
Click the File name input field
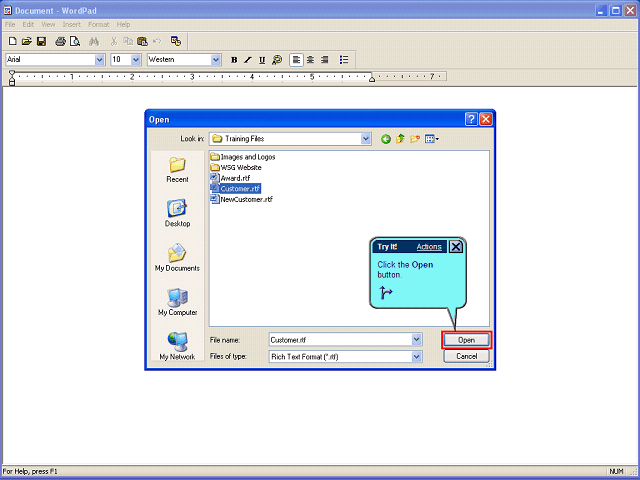[340, 340]
